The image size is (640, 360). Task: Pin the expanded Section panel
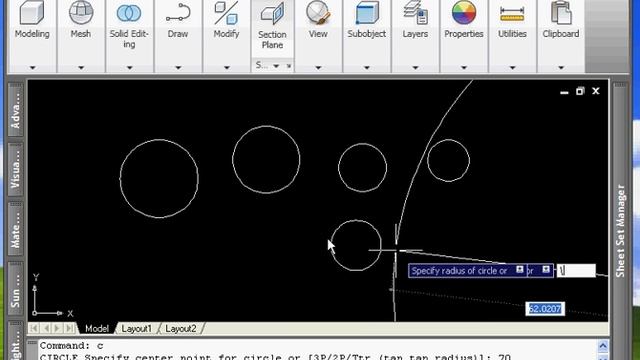(x=289, y=66)
